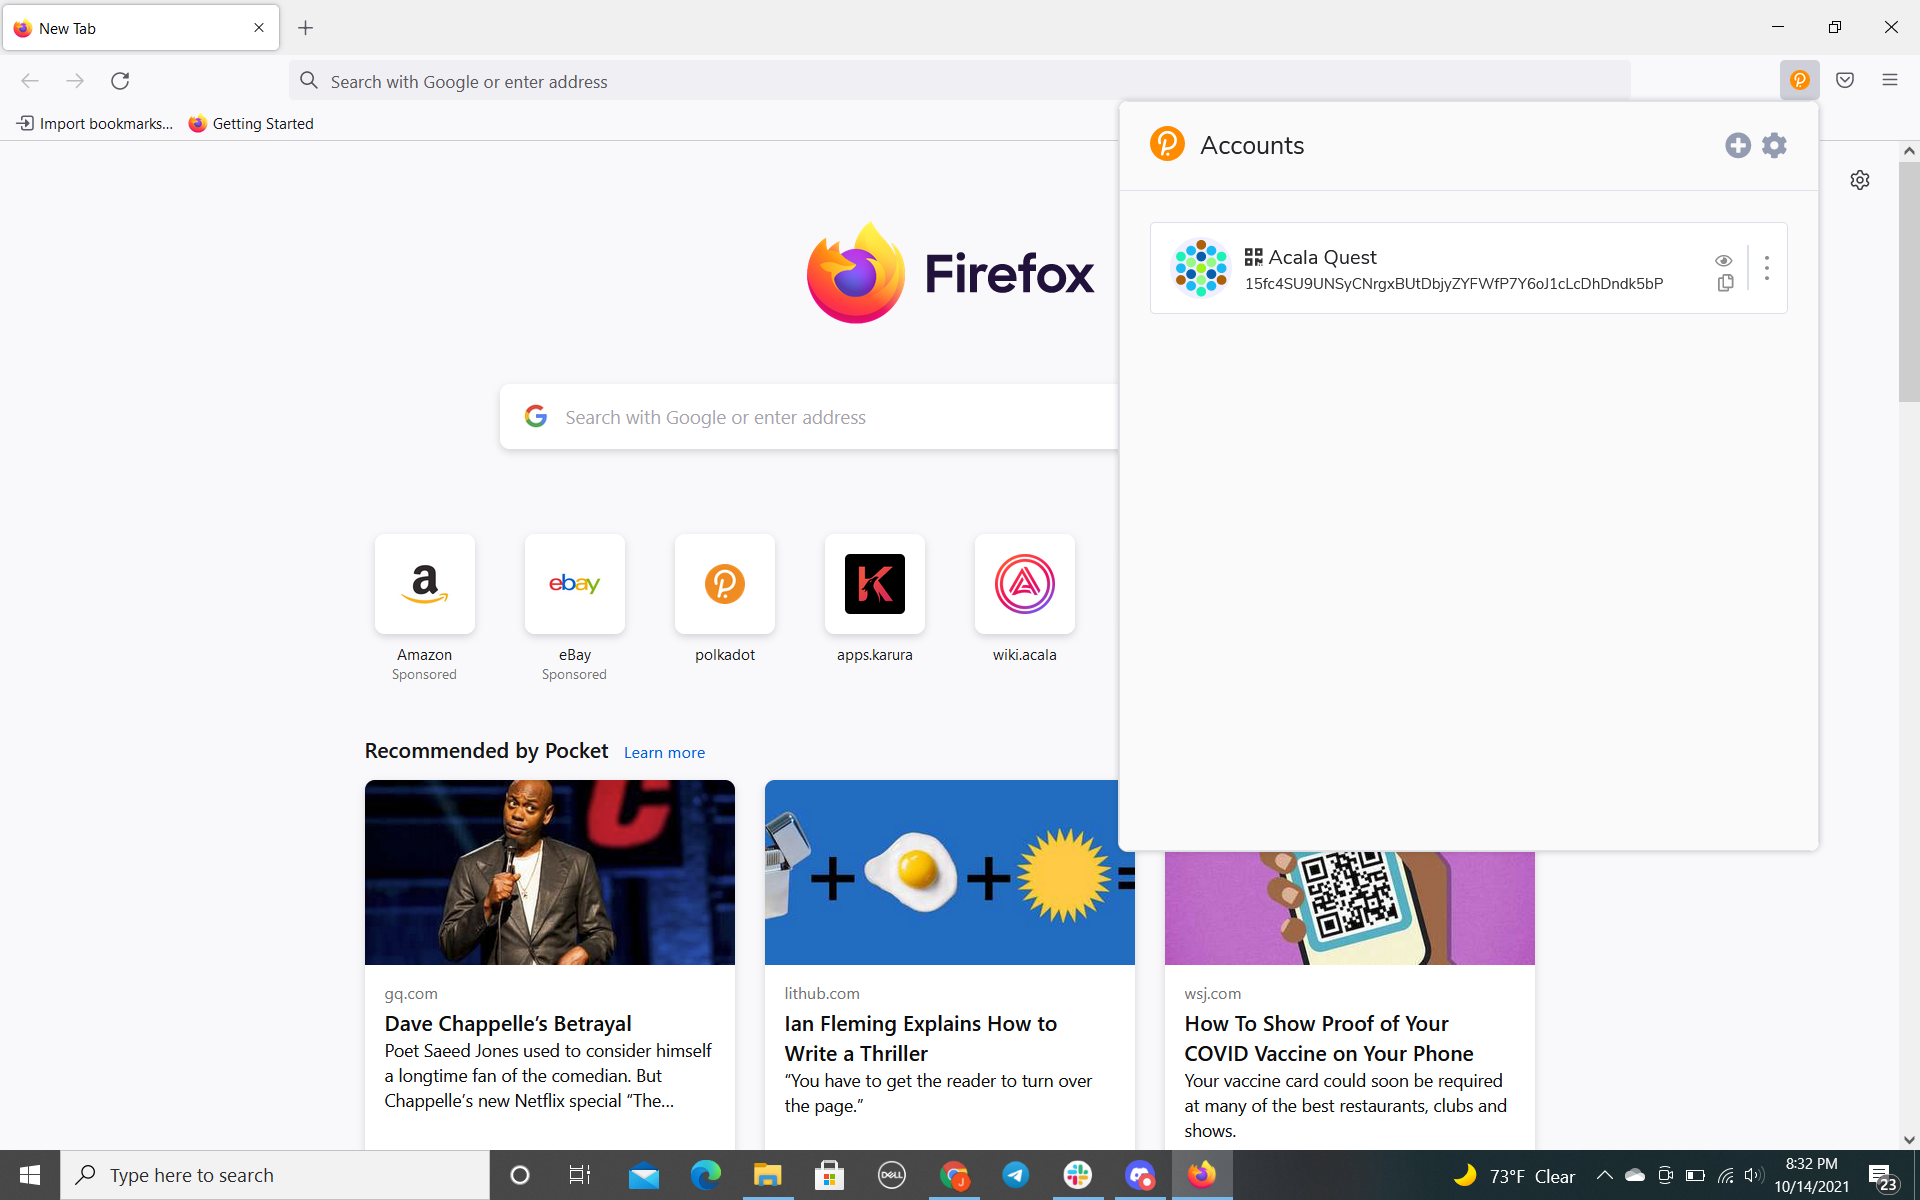Open Wi-Fi network tray icon
Screen dimensions: 1920x1200
click(1726, 1175)
